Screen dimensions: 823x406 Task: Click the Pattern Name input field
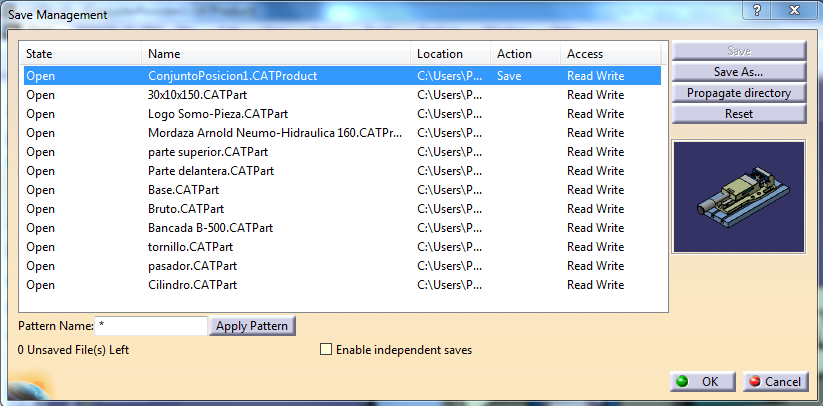point(151,326)
